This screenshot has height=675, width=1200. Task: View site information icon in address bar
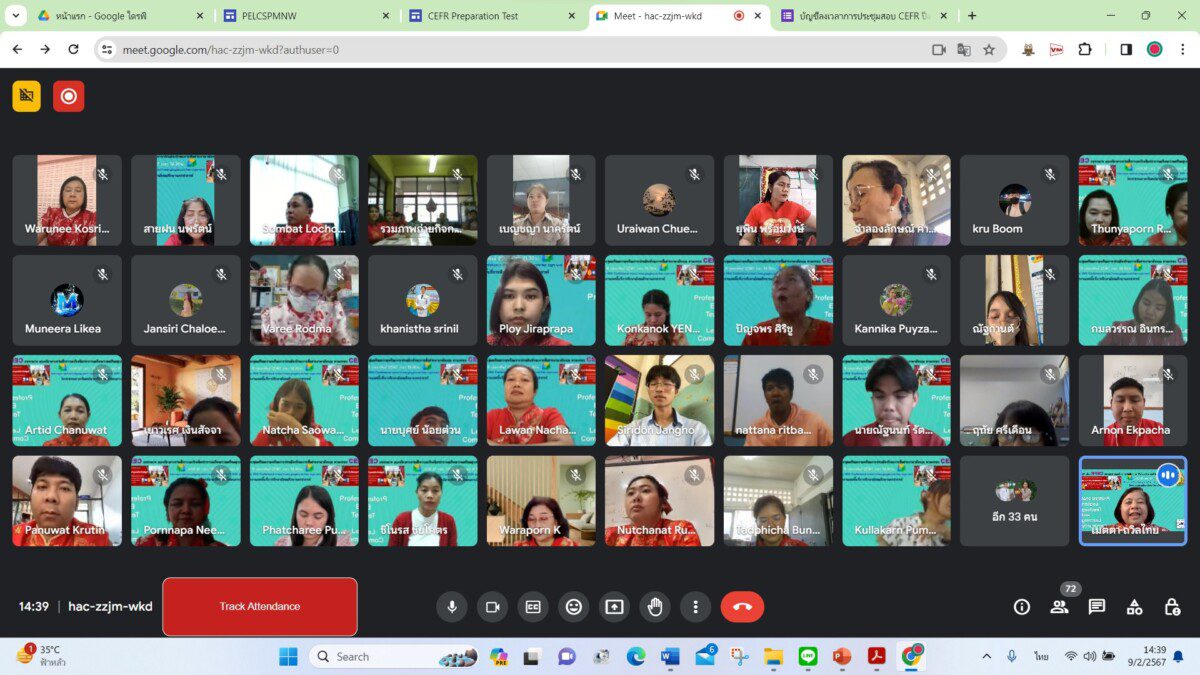[x=108, y=49]
